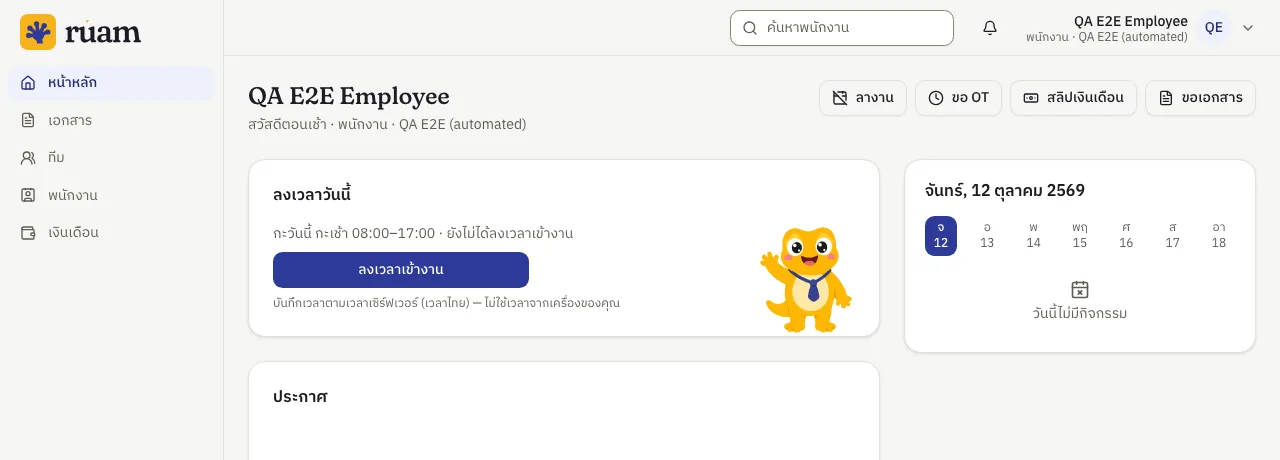Click the 'QA E2E Employee' page heading

(349, 96)
